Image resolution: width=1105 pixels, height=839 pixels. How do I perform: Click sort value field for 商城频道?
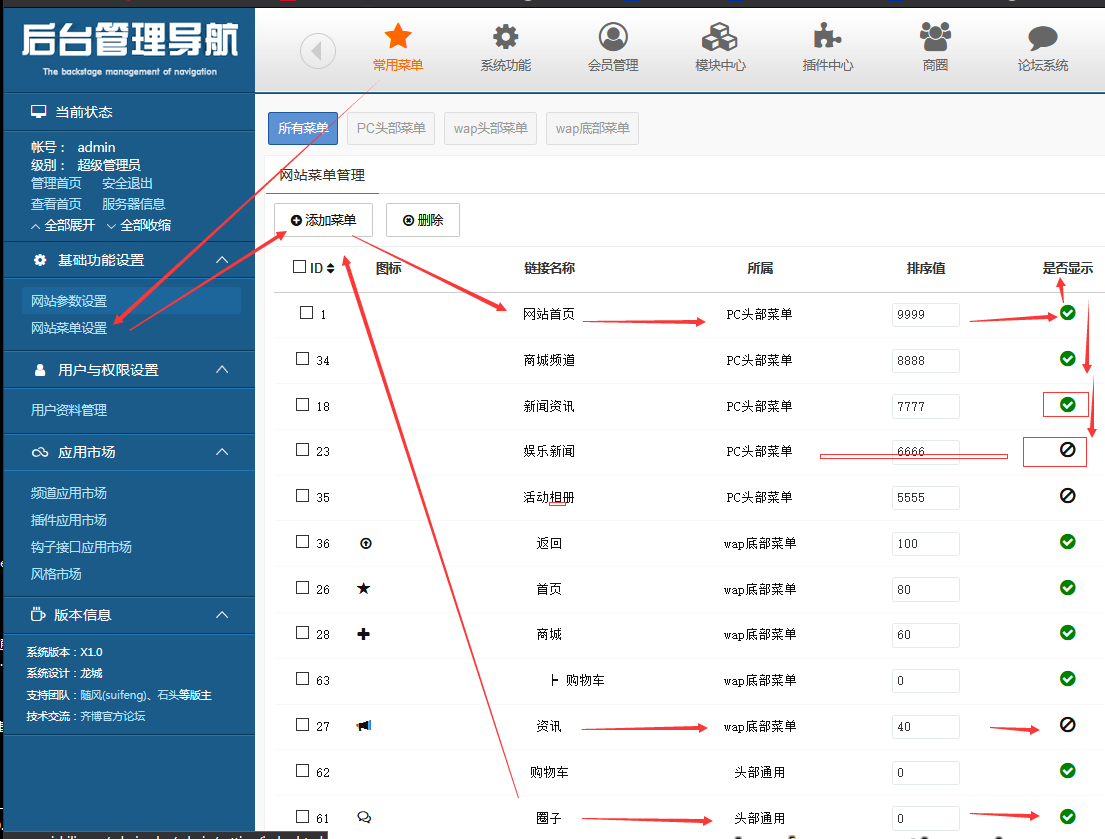pos(925,360)
